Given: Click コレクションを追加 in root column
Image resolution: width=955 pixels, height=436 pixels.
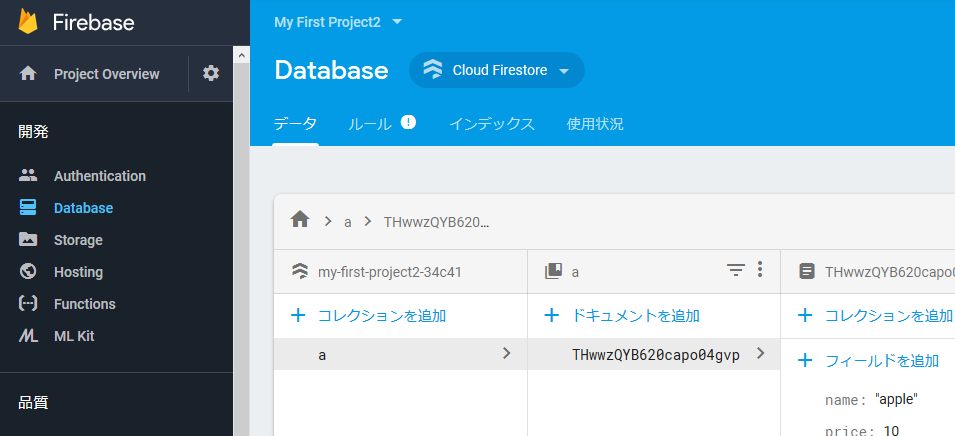Looking at the screenshot, I should click(x=382, y=315).
